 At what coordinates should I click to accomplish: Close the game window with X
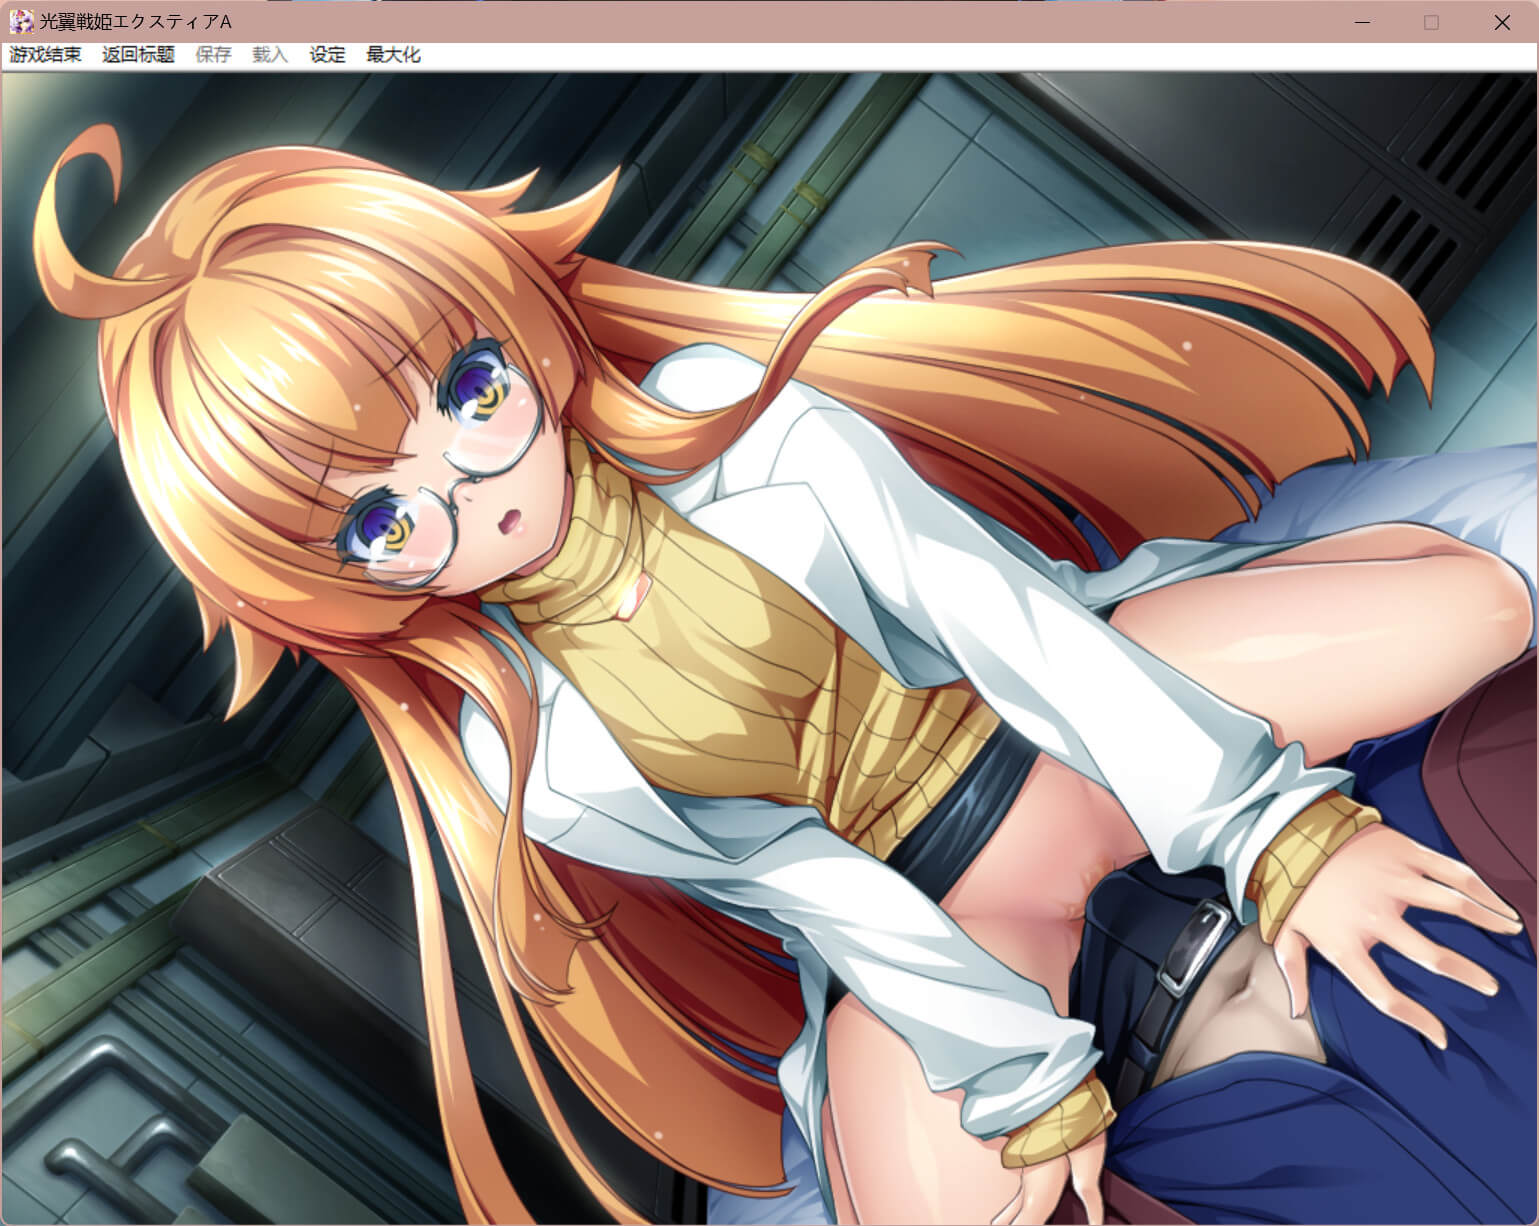[x=1501, y=22]
